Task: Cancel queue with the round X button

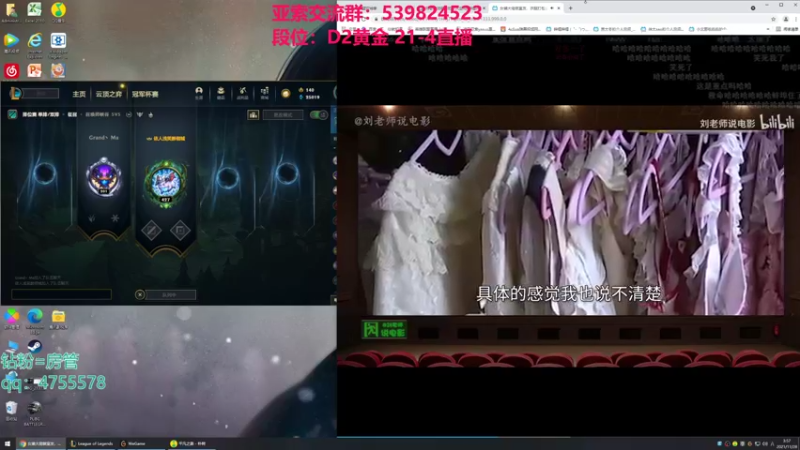Action: tap(140, 294)
